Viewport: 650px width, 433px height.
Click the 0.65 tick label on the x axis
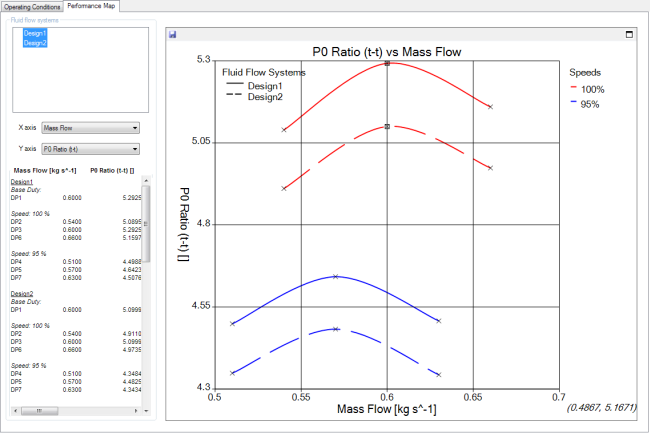(473, 397)
